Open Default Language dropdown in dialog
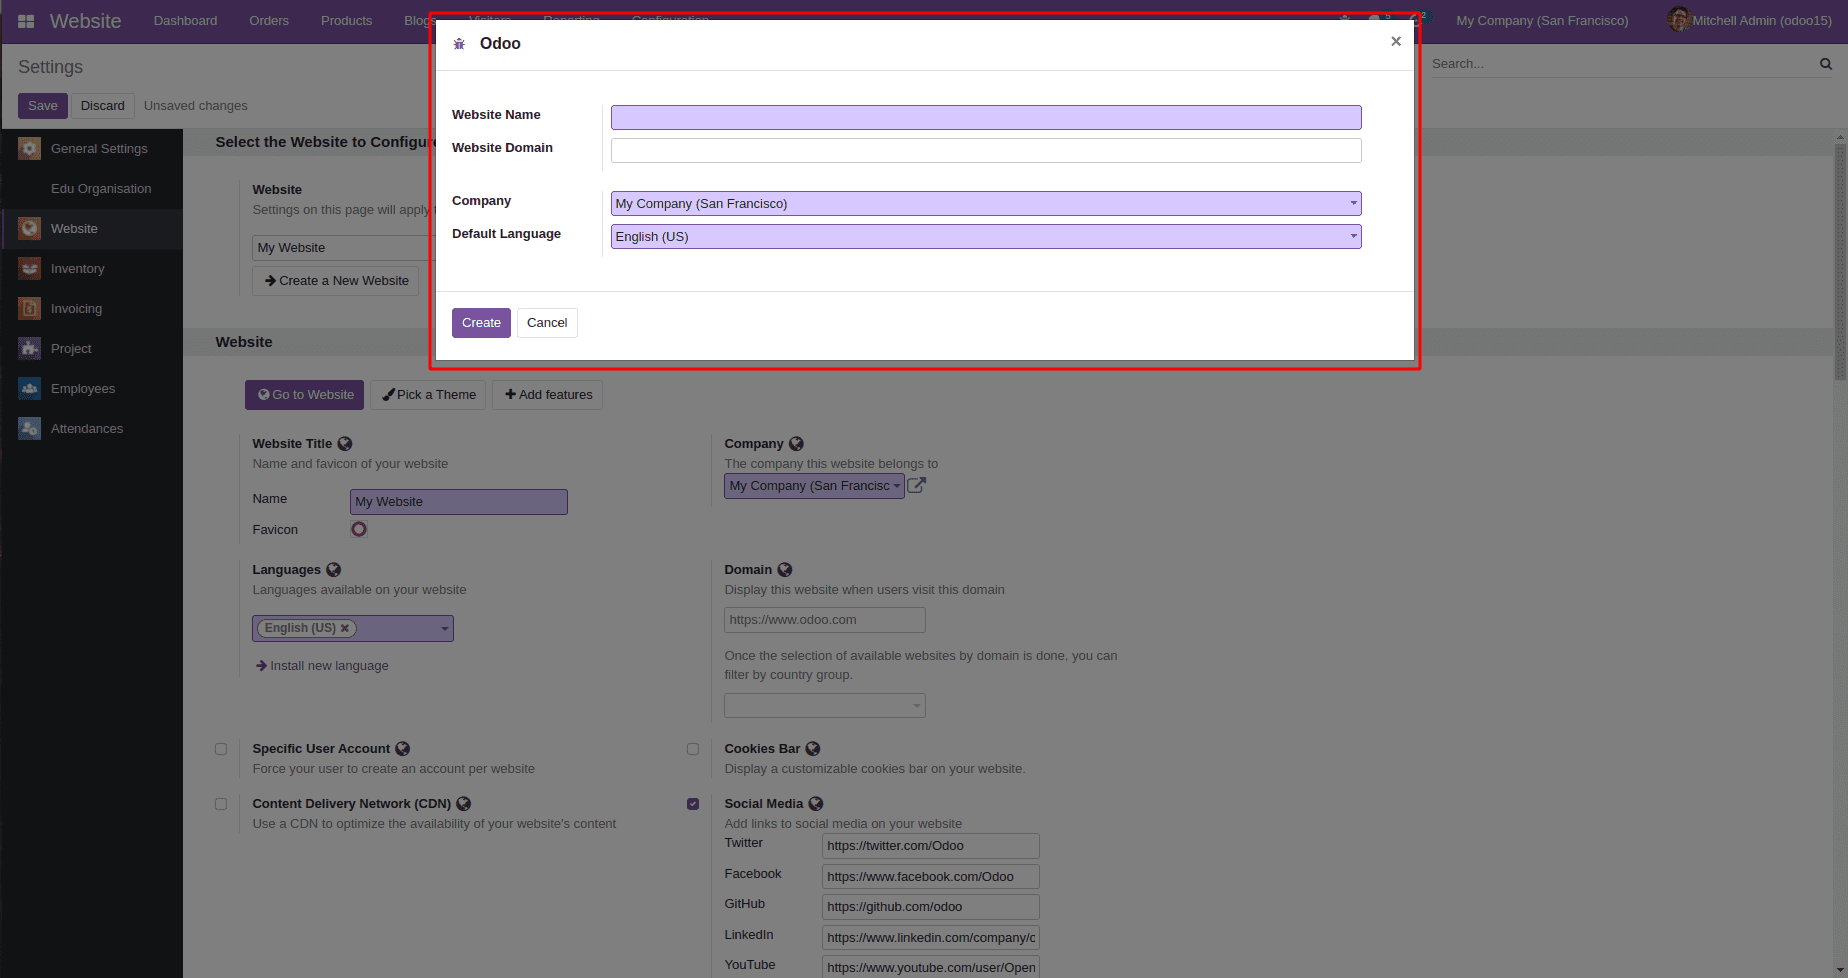The image size is (1848, 978). 986,237
